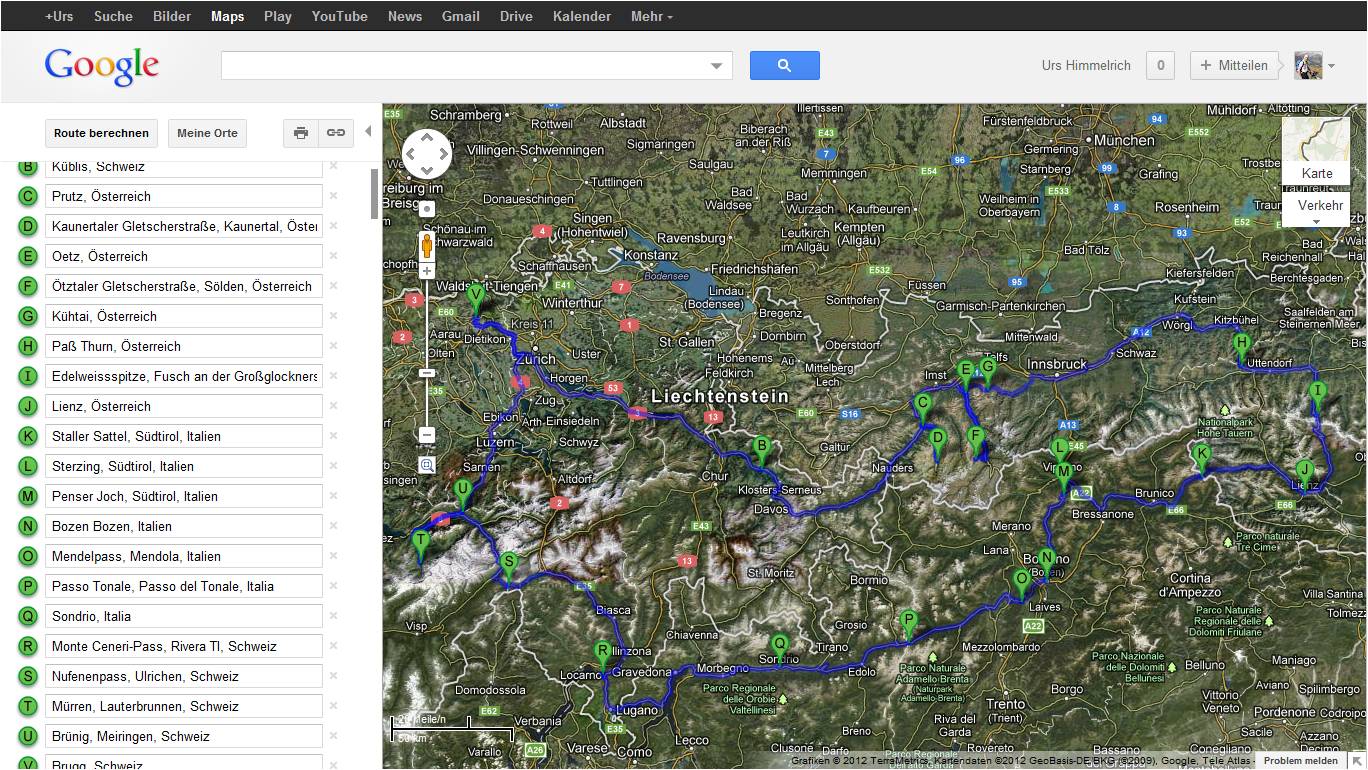Open Kalender from the top bar
The height and width of the screenshot is (770, 1368).
(x=581, y=16)
